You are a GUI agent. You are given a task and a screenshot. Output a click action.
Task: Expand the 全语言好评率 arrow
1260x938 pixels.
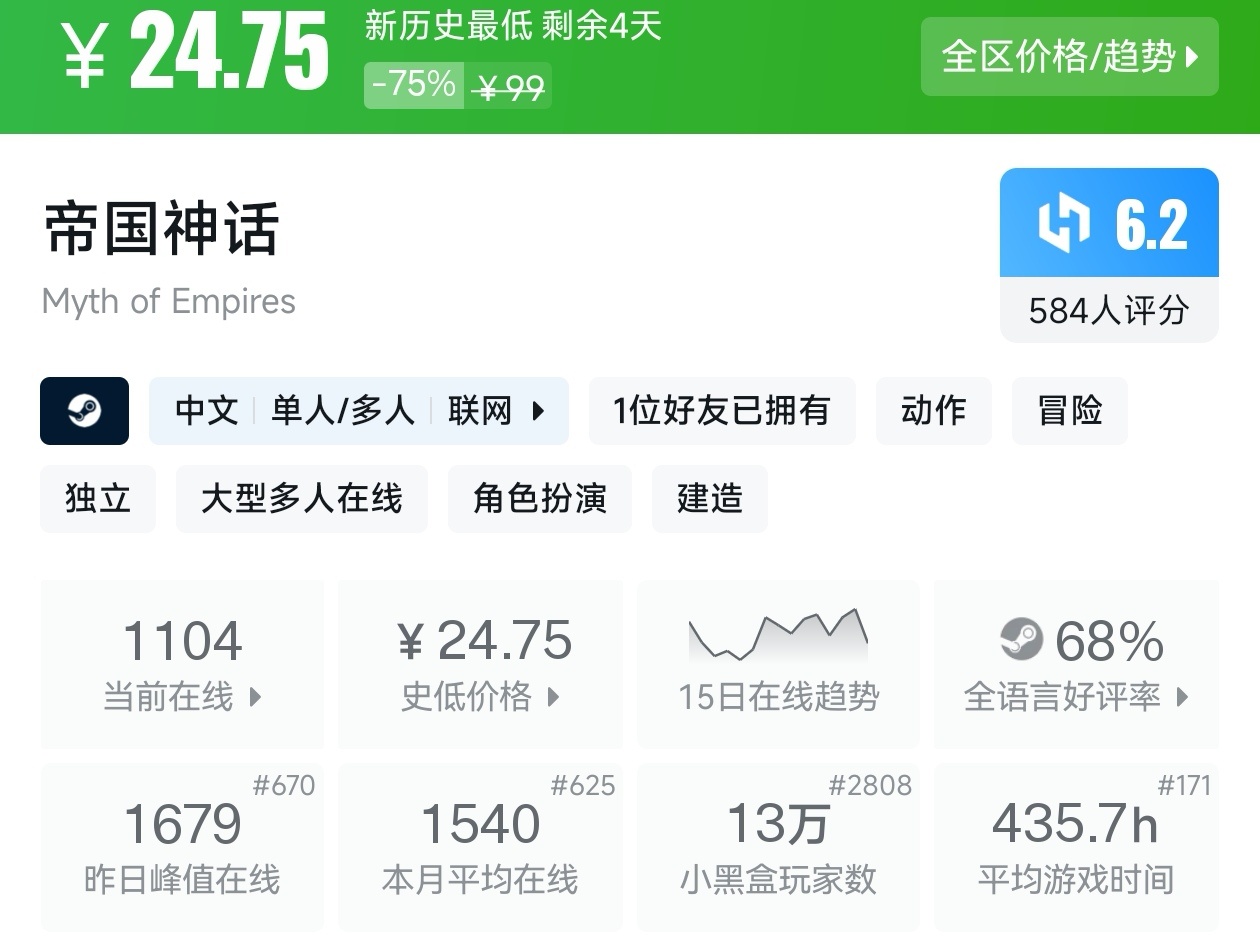[1182, 697]
